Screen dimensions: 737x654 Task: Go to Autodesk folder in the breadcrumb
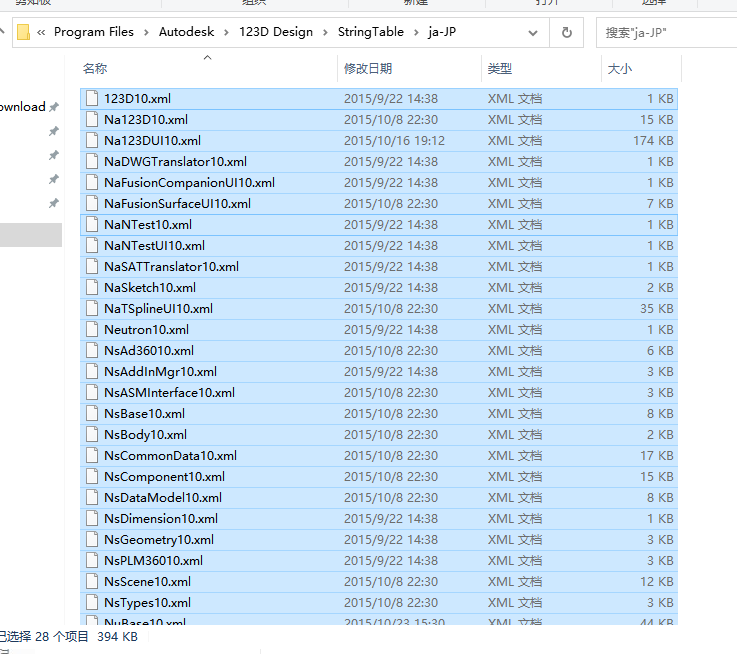187,32
